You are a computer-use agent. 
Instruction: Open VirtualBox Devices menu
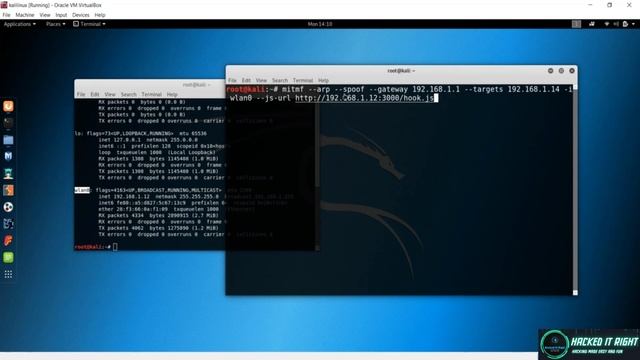pyautogui.click(x=81, y=15)
